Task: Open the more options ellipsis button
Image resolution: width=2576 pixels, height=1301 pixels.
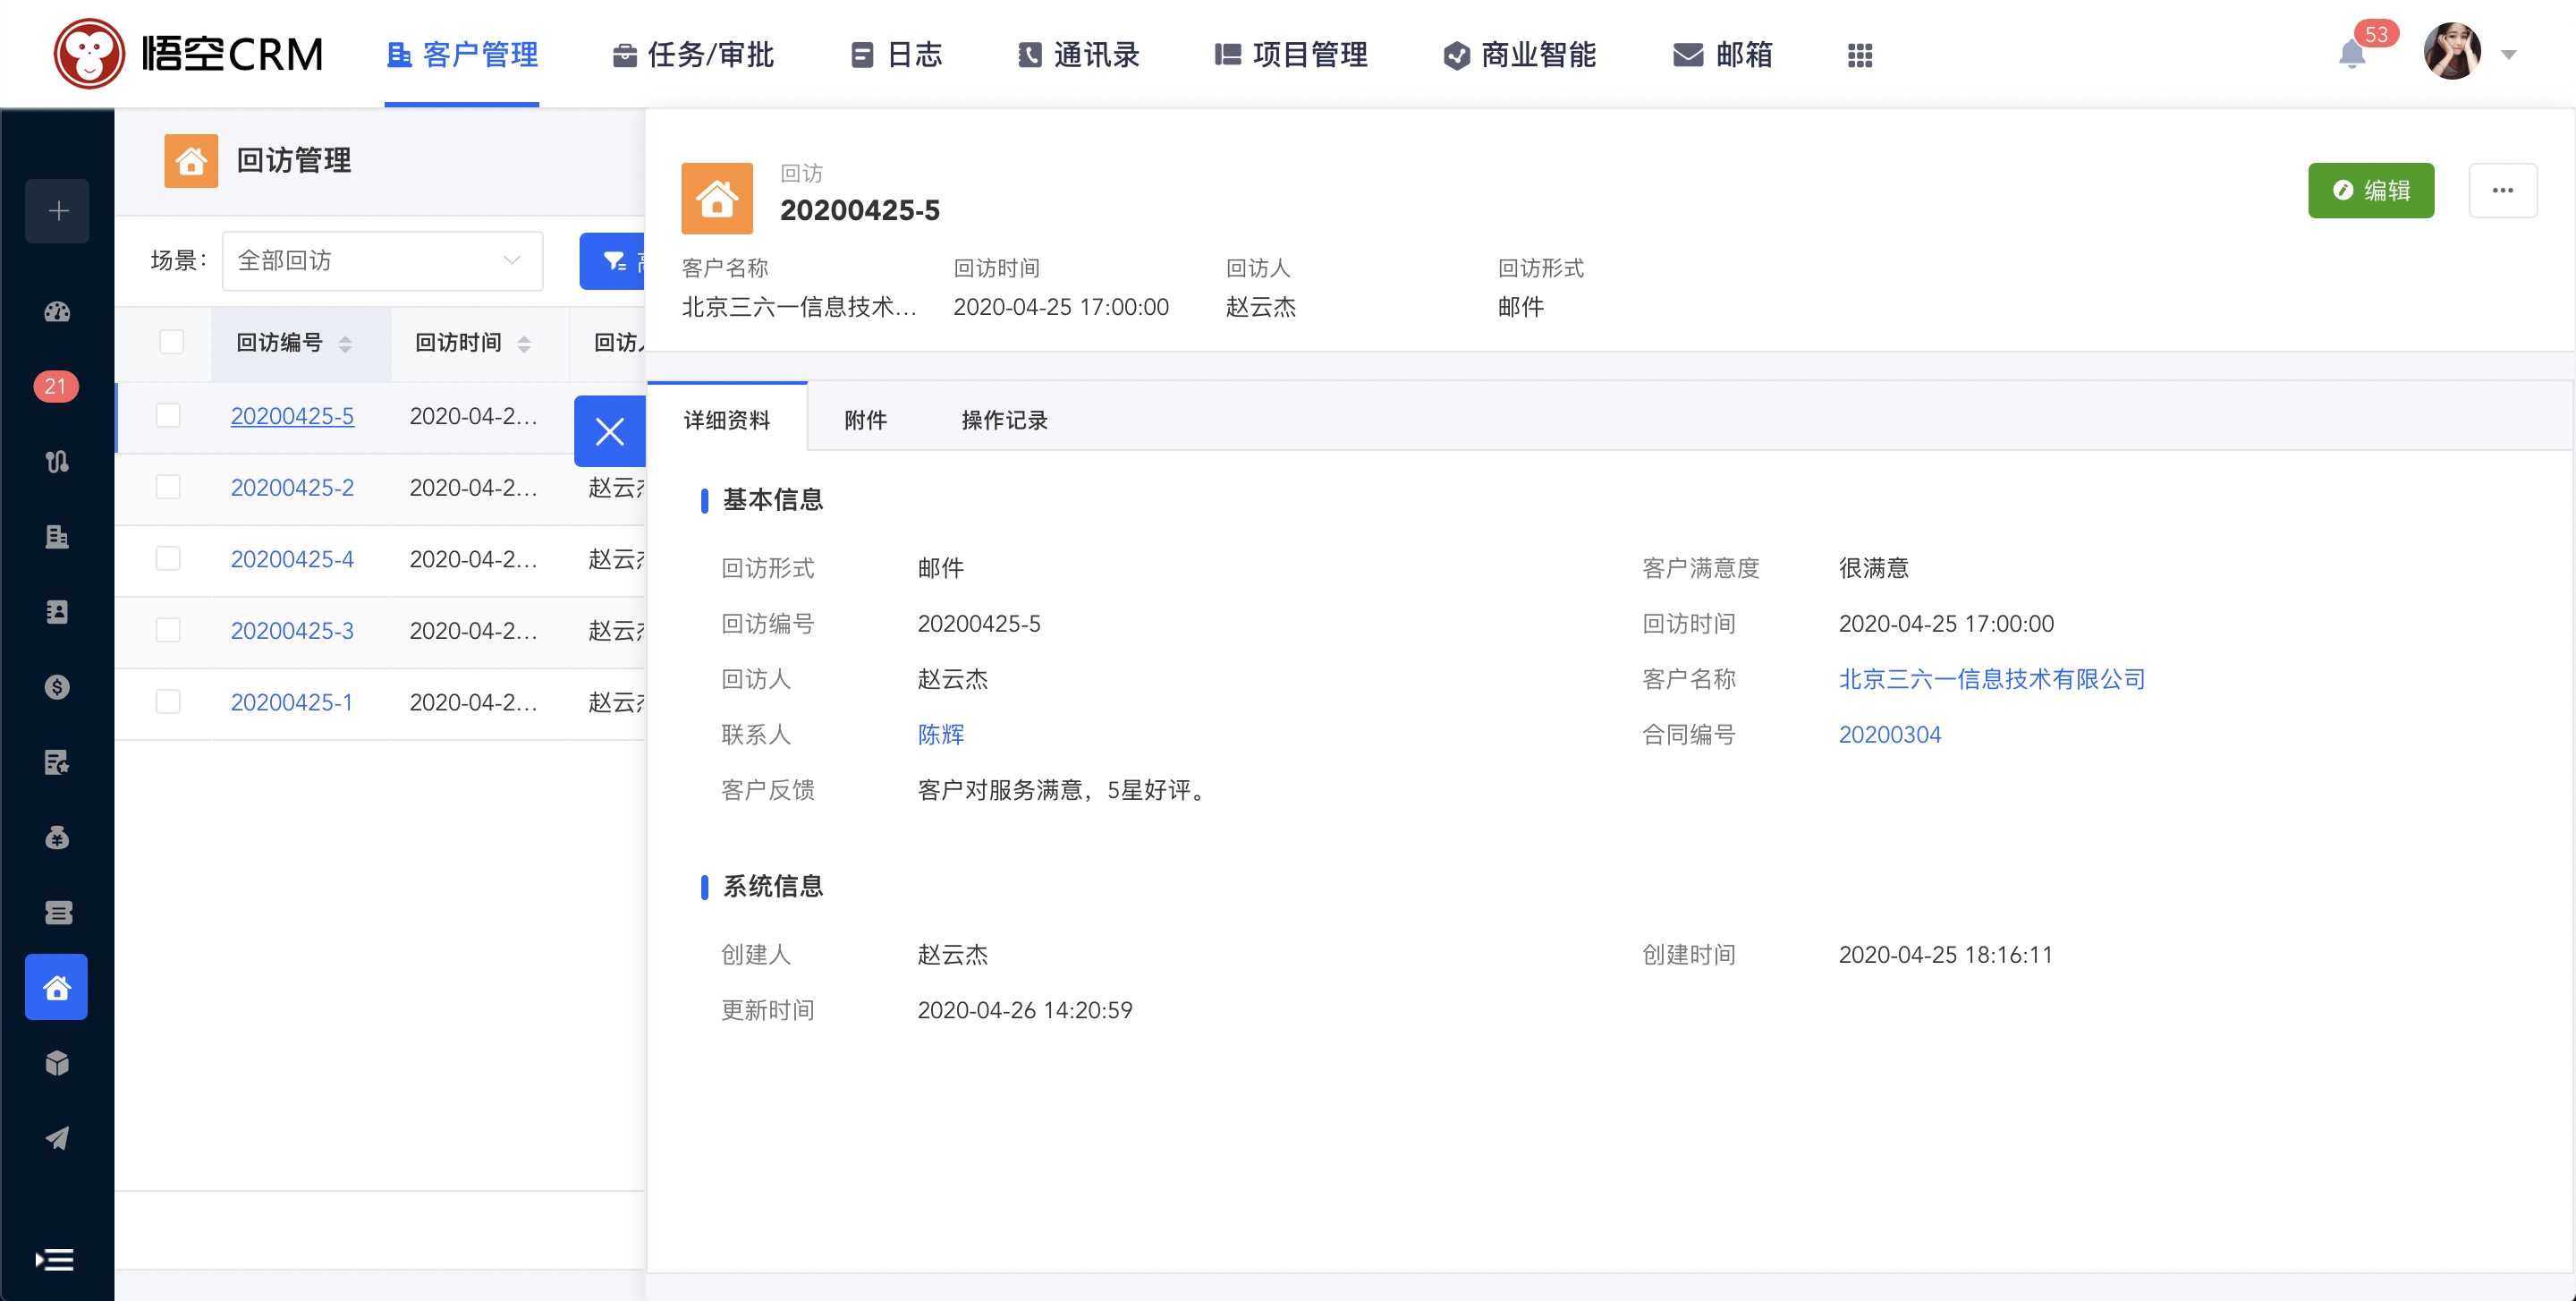Action: pos(2502,190)
